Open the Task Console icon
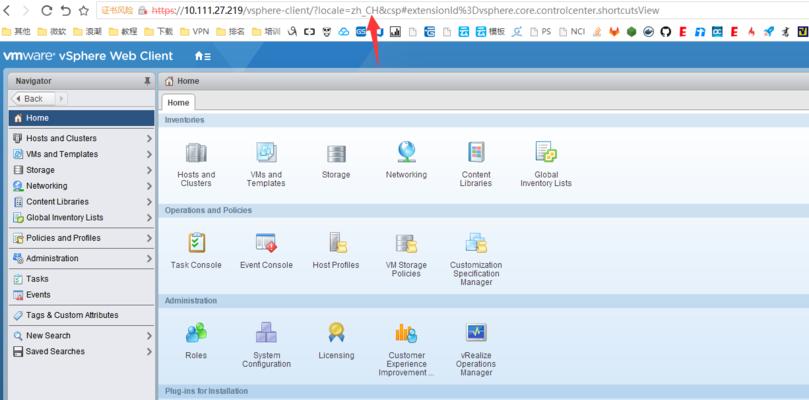Viewport: 809px width, 400px height. (197, 243)
